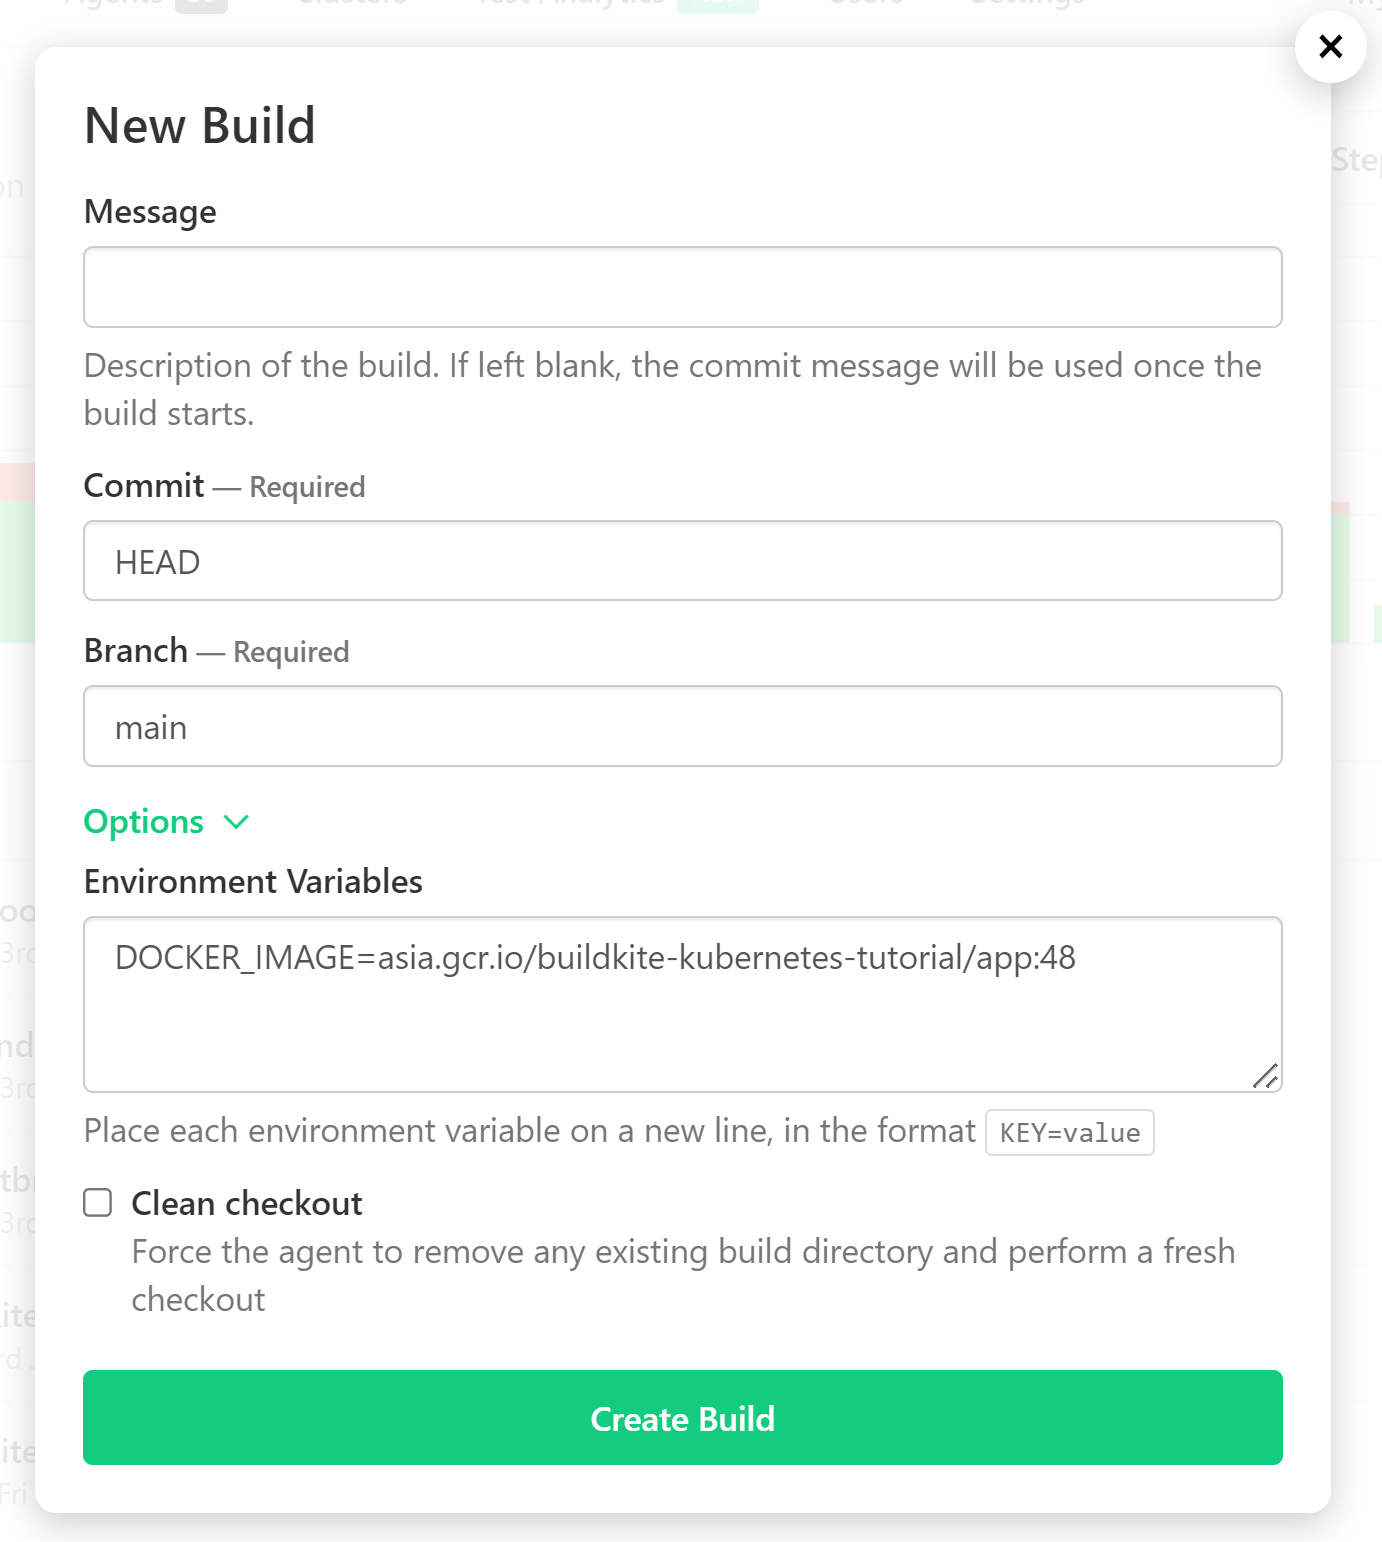Click the Commit Required label
1382x1542 pixels.
pos(224,486)
